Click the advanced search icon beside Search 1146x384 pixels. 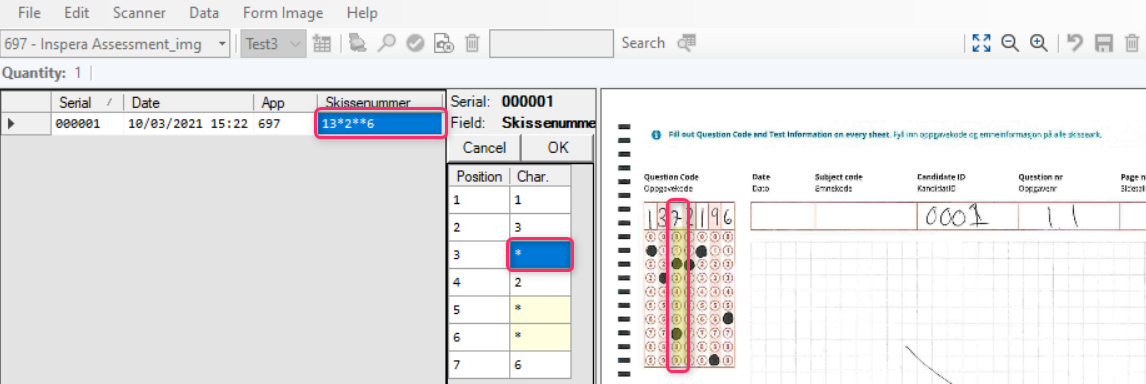tap(686, 43)
